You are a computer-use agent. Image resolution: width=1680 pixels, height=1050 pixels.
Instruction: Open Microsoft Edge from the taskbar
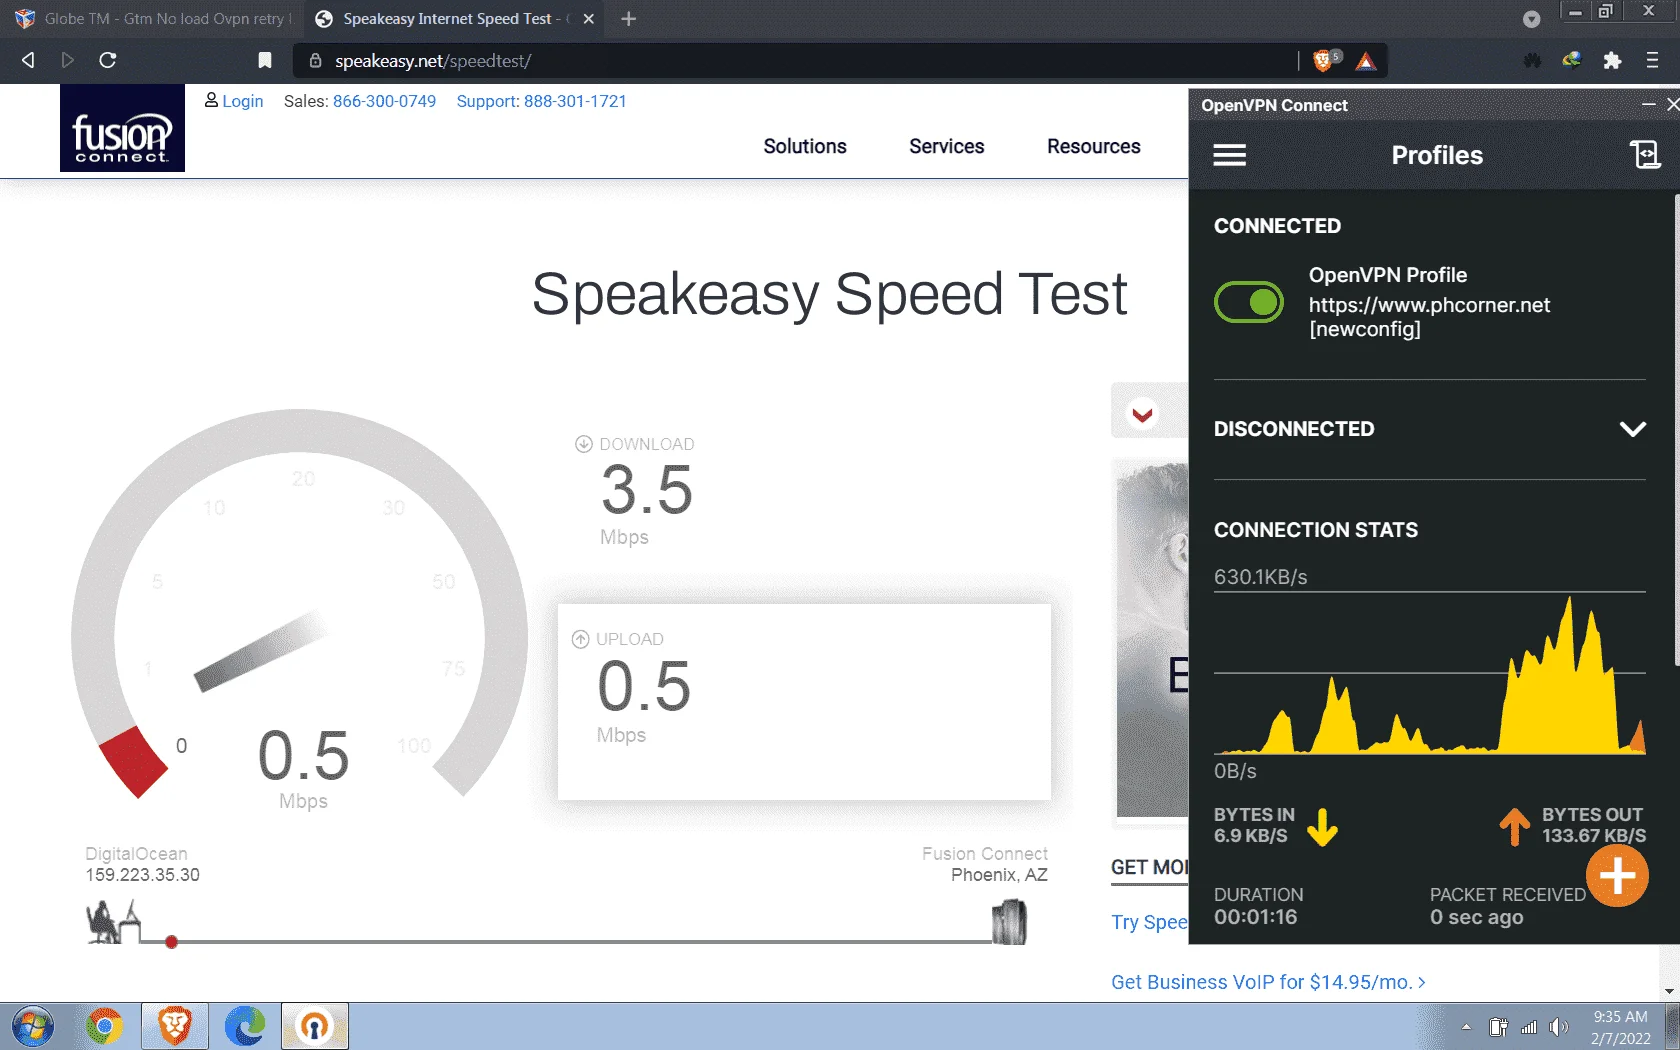245,1026
